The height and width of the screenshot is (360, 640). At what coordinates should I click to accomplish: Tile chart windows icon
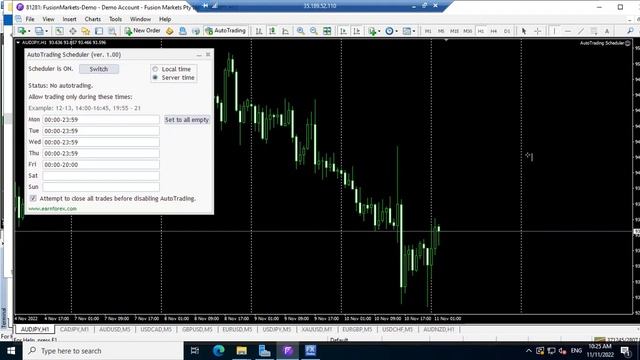coord(327,31)
